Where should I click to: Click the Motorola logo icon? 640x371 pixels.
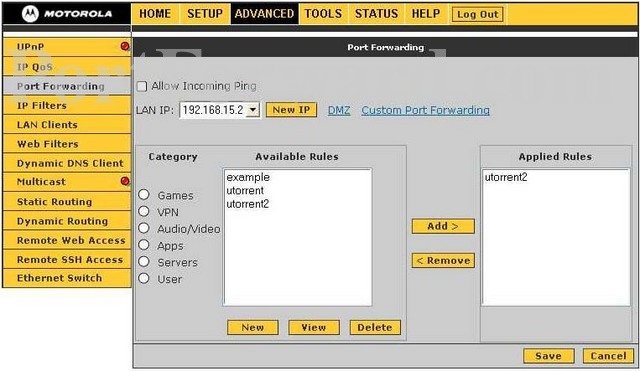click(31, 13)
